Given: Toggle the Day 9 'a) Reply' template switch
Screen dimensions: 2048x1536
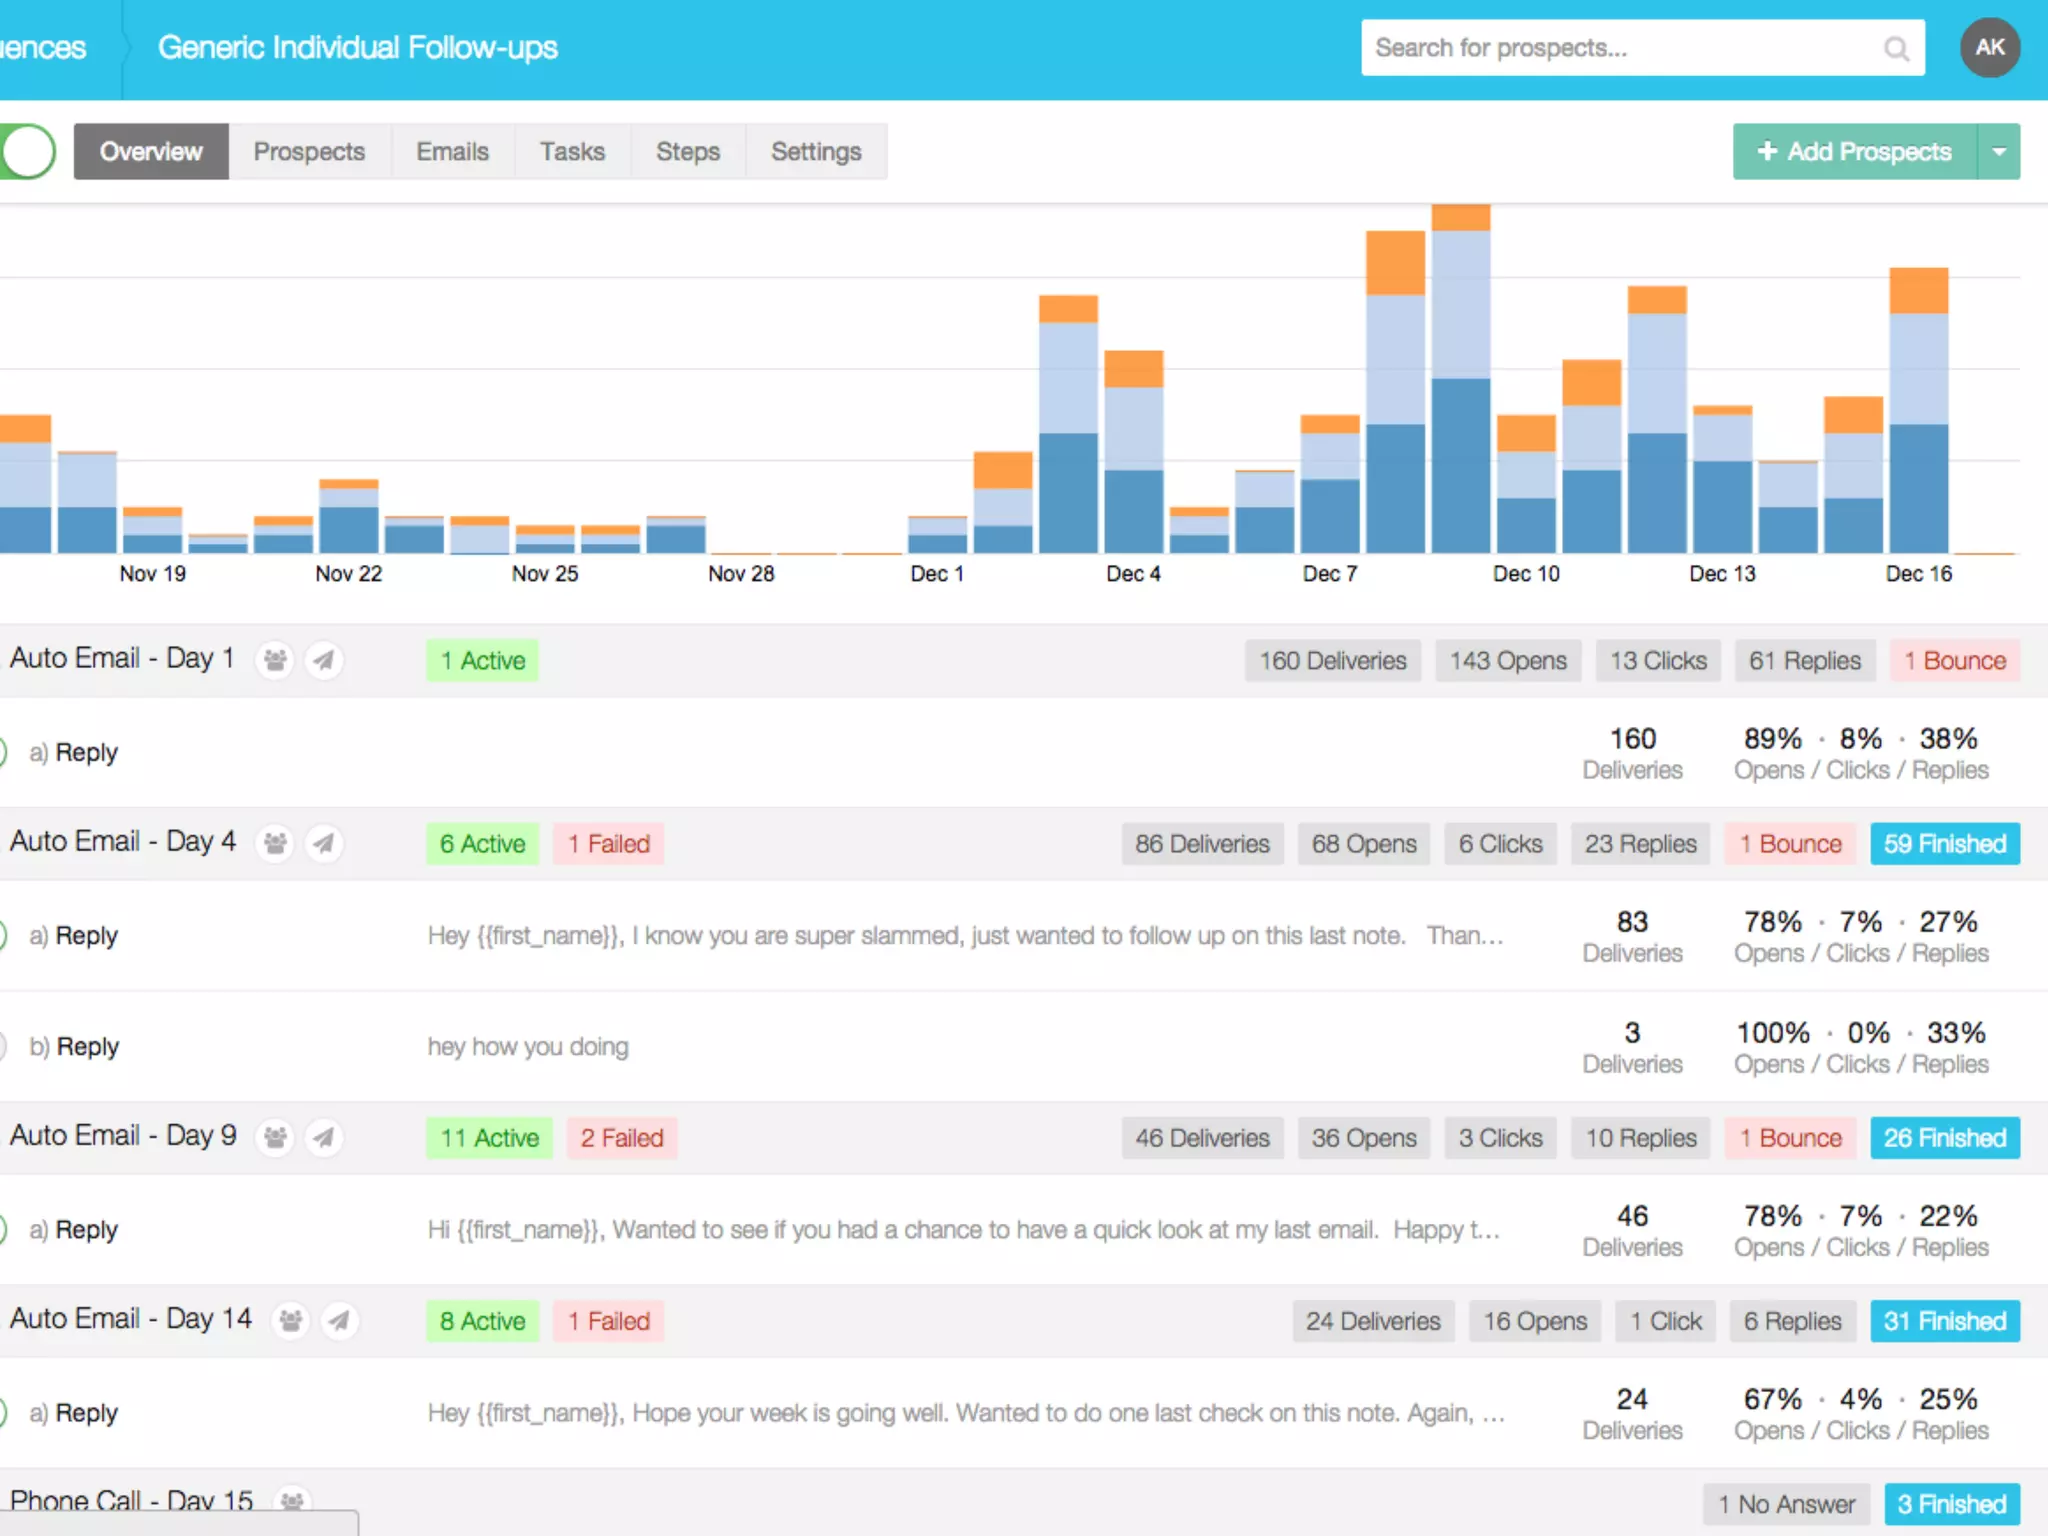Looking at the screenshot, I should click(x=3, y=1229).
